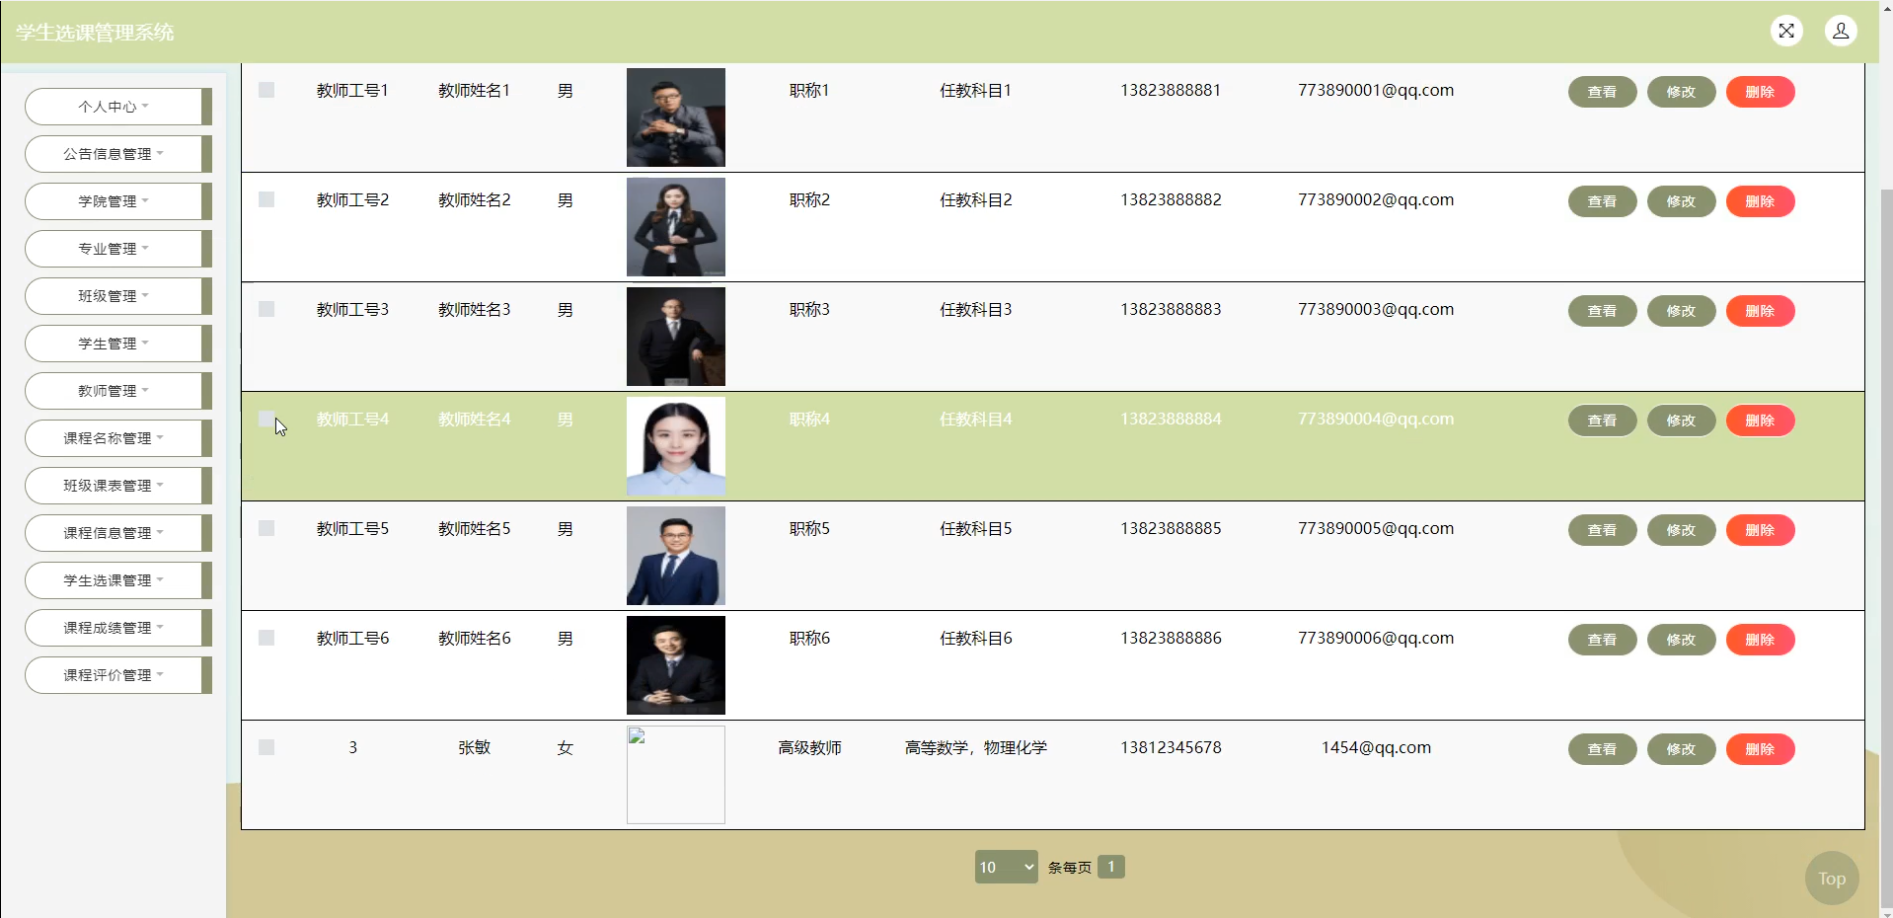Click 删除 for 教师姓名6
Screen dimensions: 1893x918
[1760, 639]
